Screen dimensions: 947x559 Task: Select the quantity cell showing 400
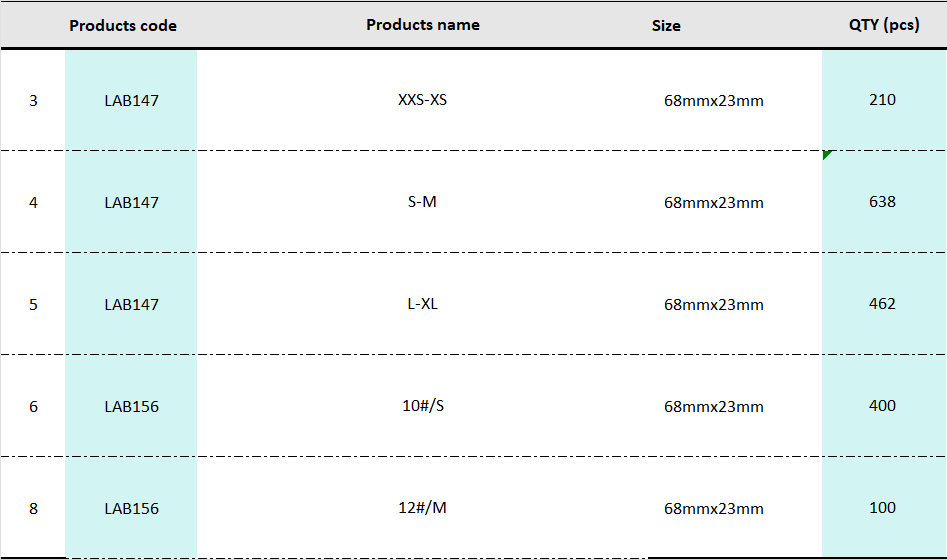pyautogui.click(x=883, y=406)
